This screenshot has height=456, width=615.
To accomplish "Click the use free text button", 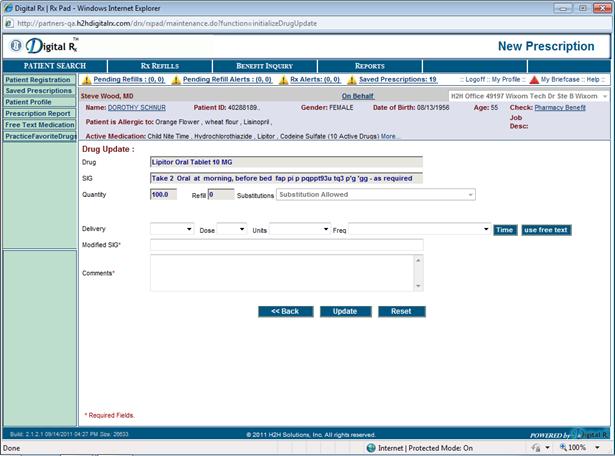I will [x=546, y=229].
